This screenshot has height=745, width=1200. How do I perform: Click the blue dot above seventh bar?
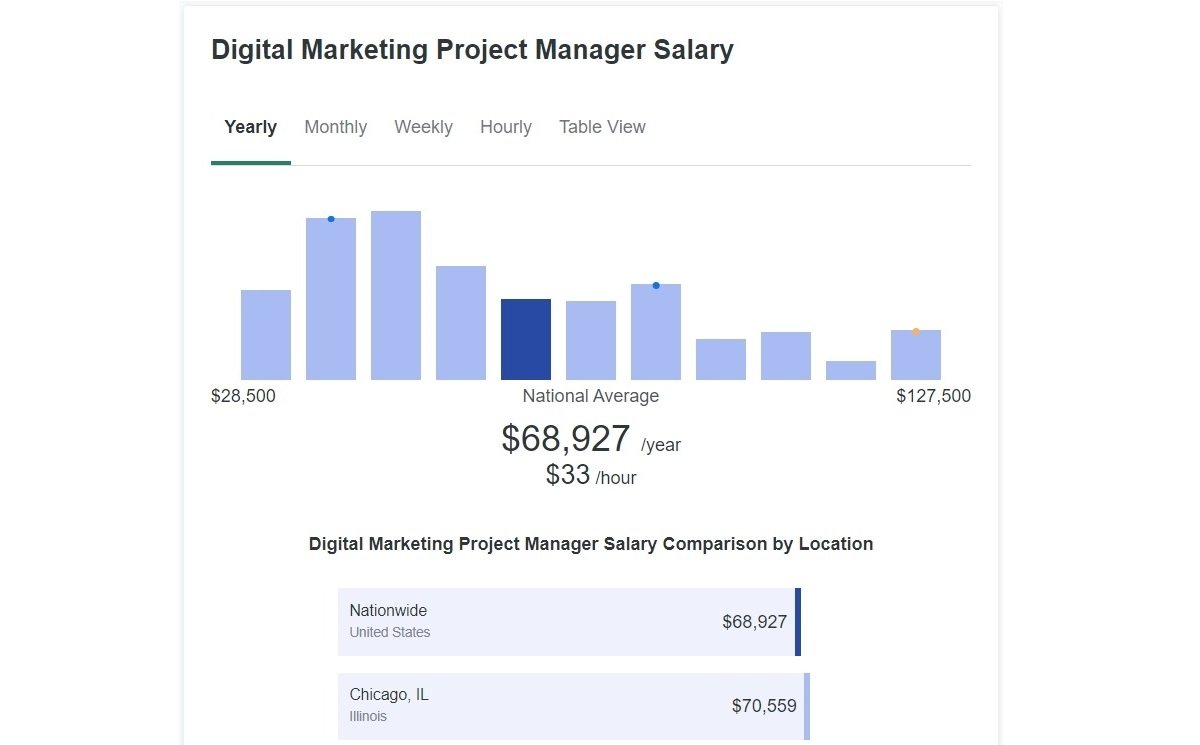click(656, 285)
